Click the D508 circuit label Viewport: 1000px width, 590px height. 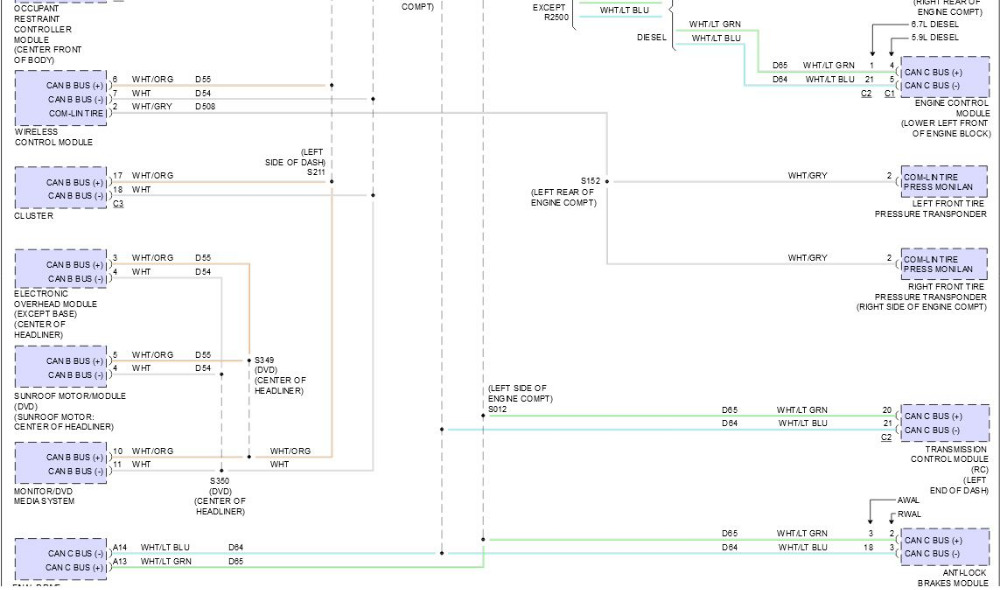coord(205,107)
